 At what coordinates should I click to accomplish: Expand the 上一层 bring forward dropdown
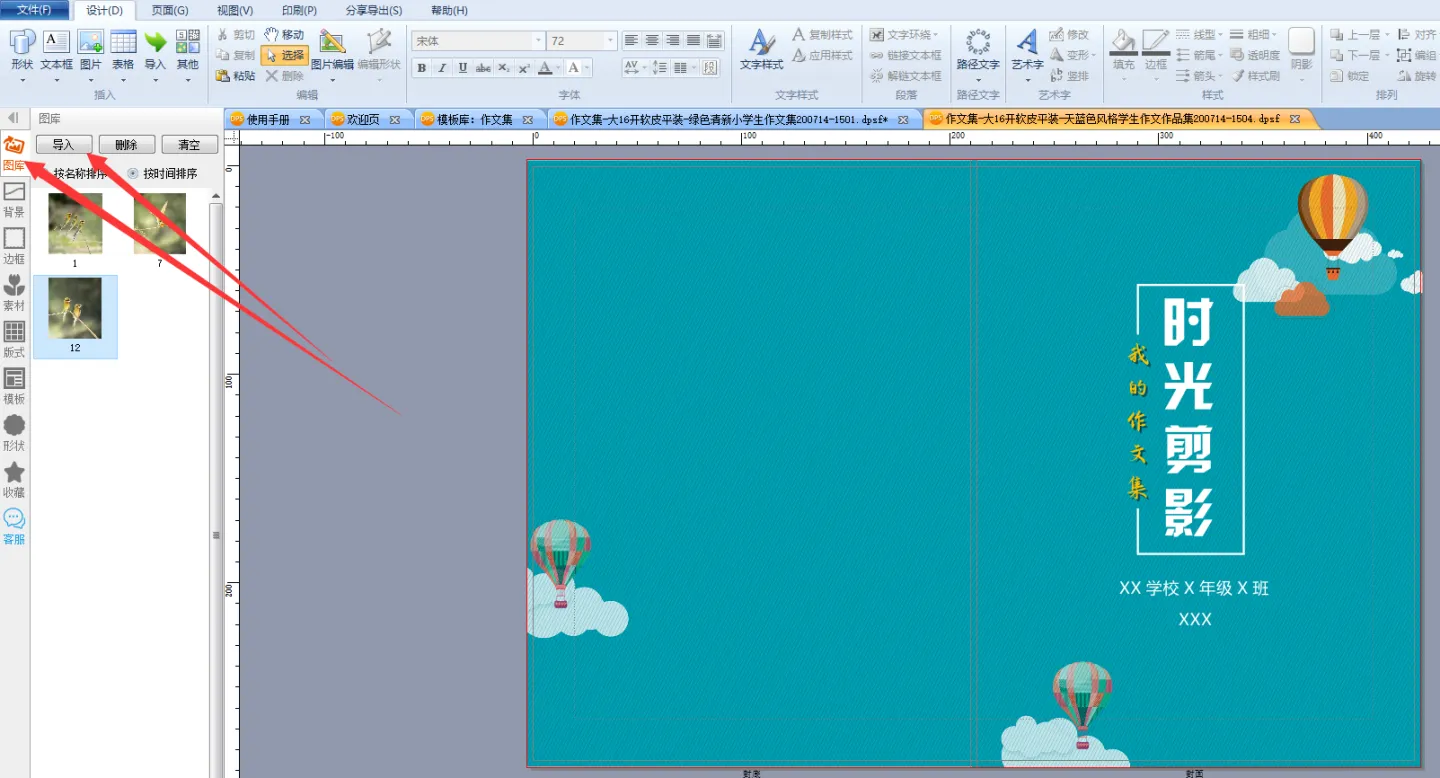click(1389, 35)
